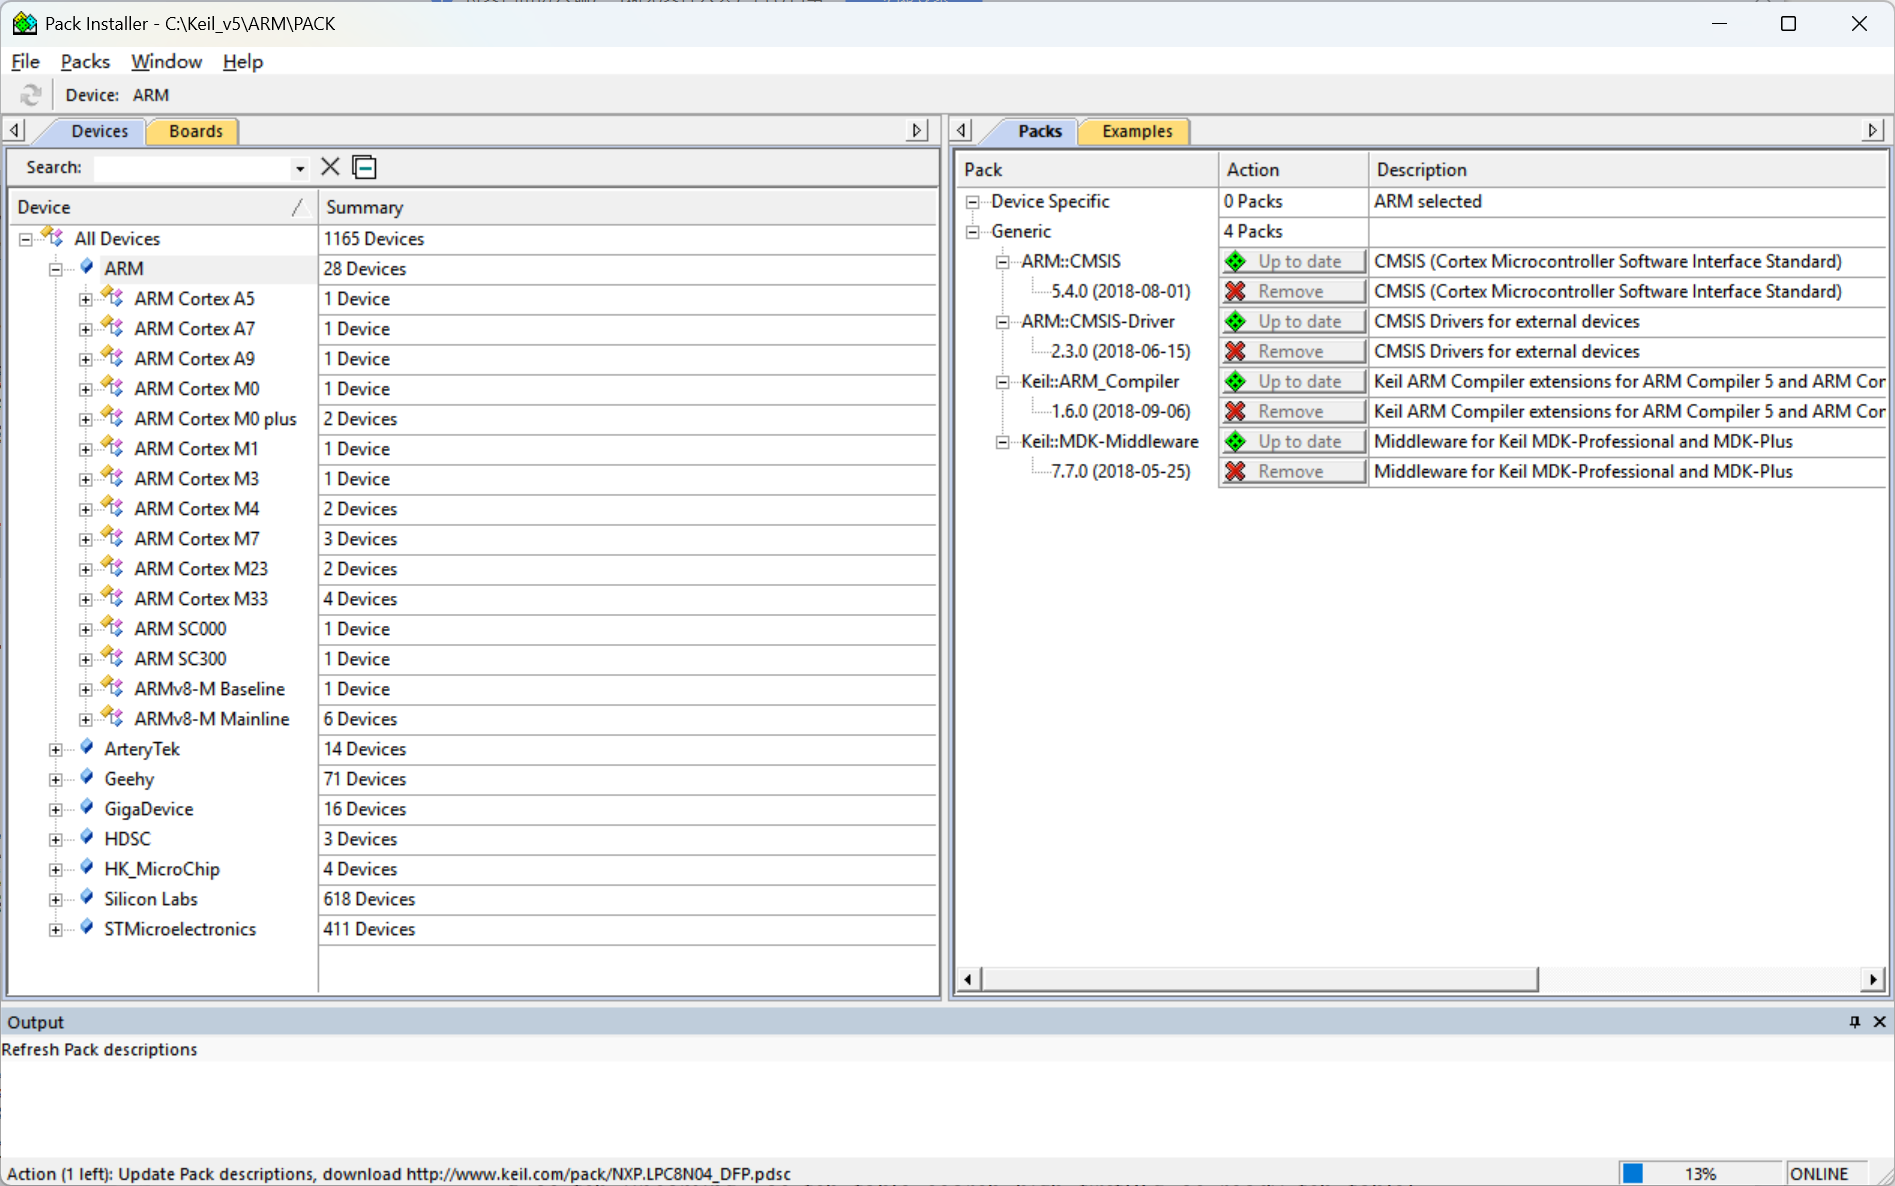The image size is (1895, 1186).
Task: Collapse the ARM vendor tree node
Action: click(x=56, y=269)
